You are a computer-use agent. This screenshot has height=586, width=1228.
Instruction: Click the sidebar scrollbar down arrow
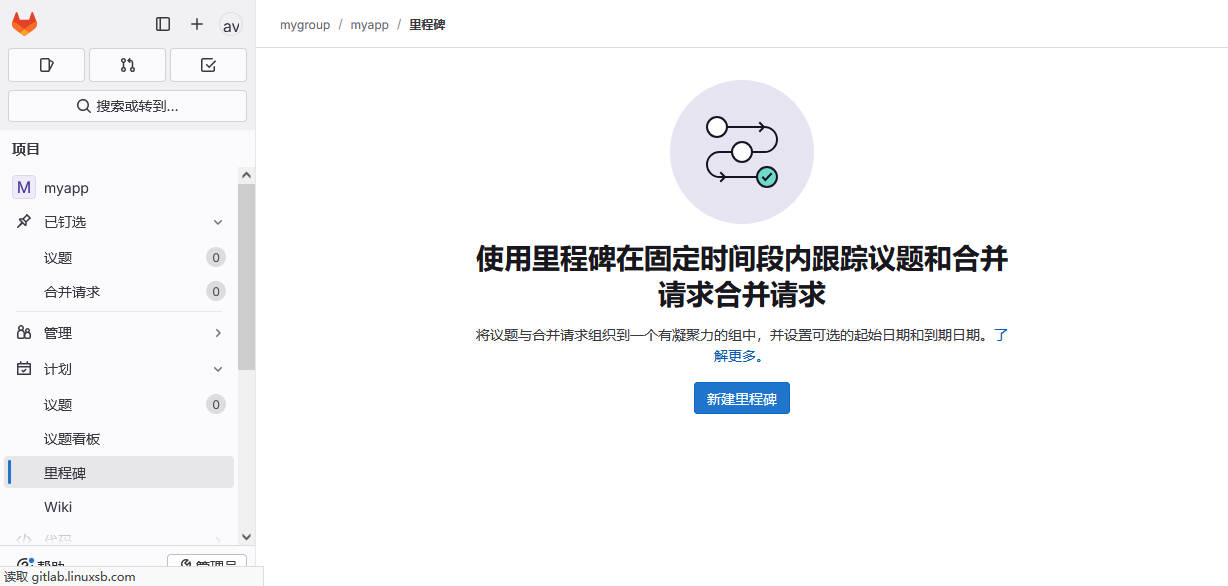coord(246,537)
